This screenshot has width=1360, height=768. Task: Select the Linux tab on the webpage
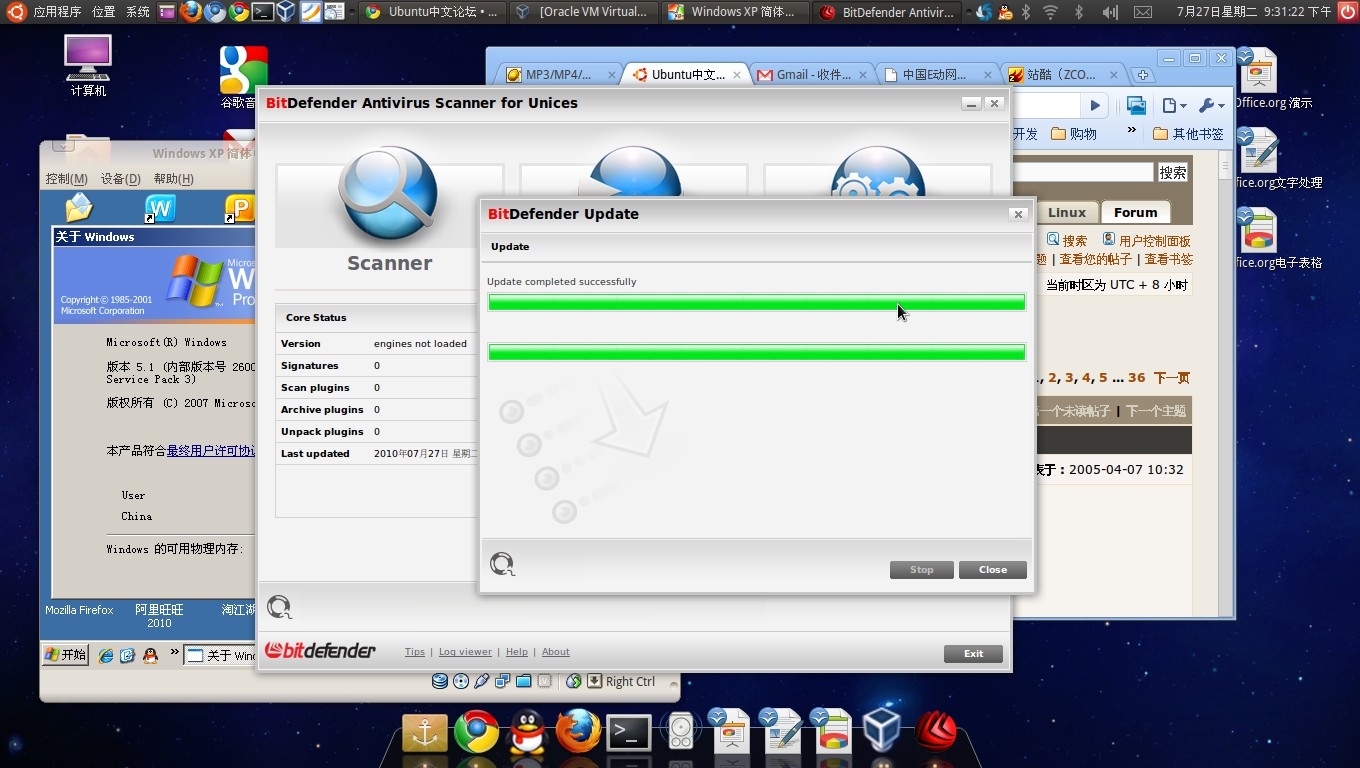point(1066,212)
